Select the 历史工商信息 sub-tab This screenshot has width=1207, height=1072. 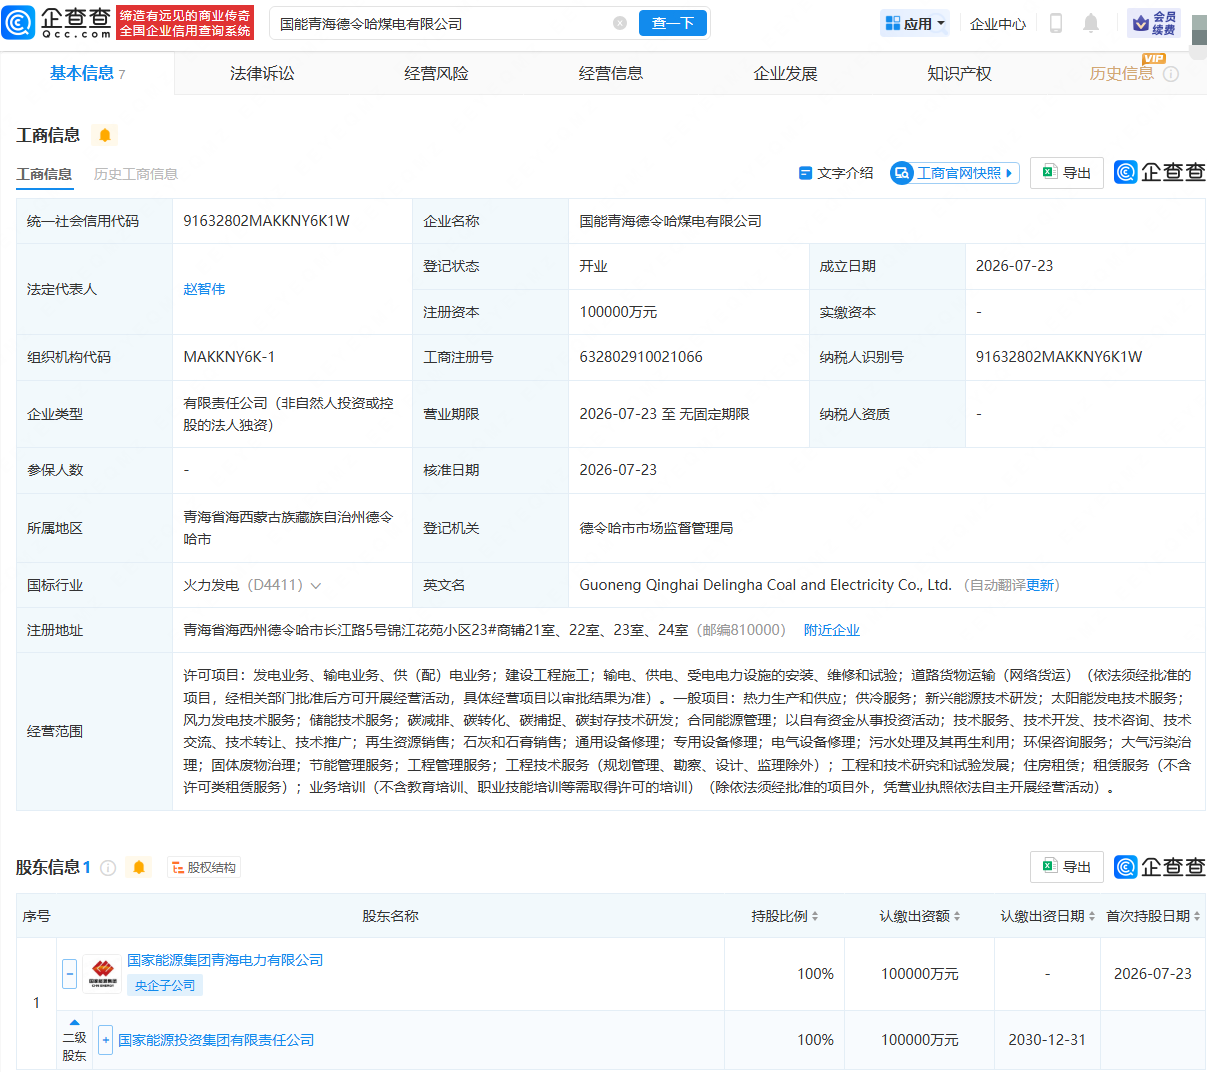point(136,174)
